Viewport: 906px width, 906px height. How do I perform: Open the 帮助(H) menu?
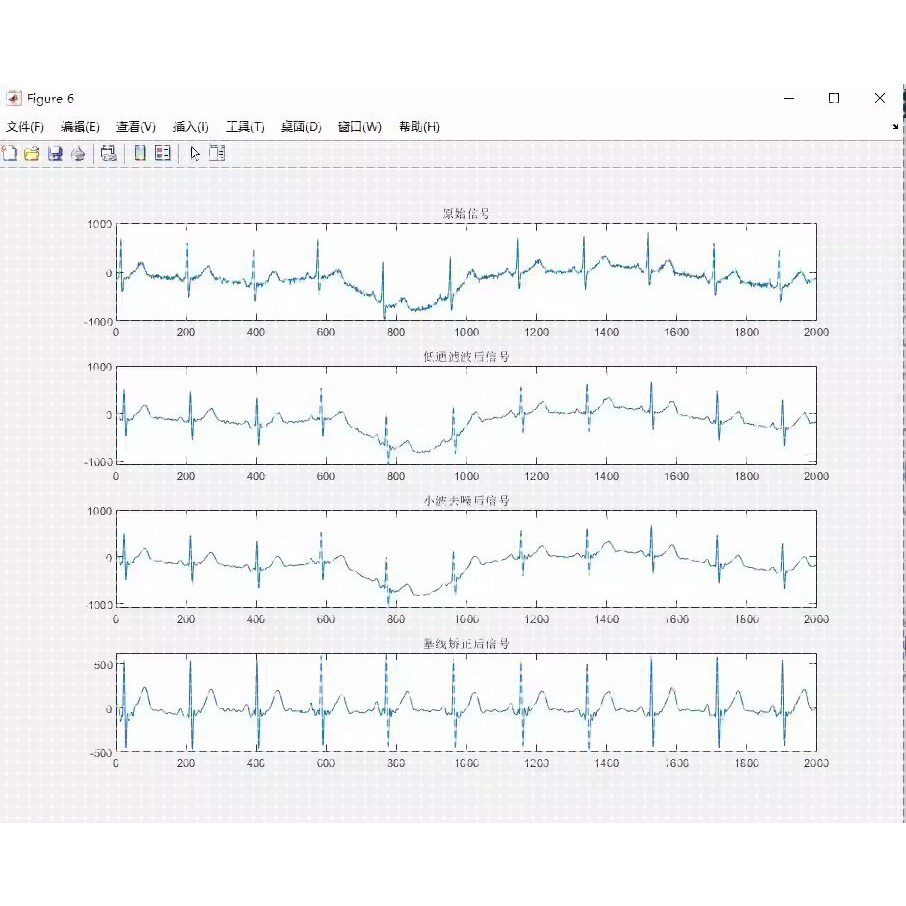click(419, 127)
